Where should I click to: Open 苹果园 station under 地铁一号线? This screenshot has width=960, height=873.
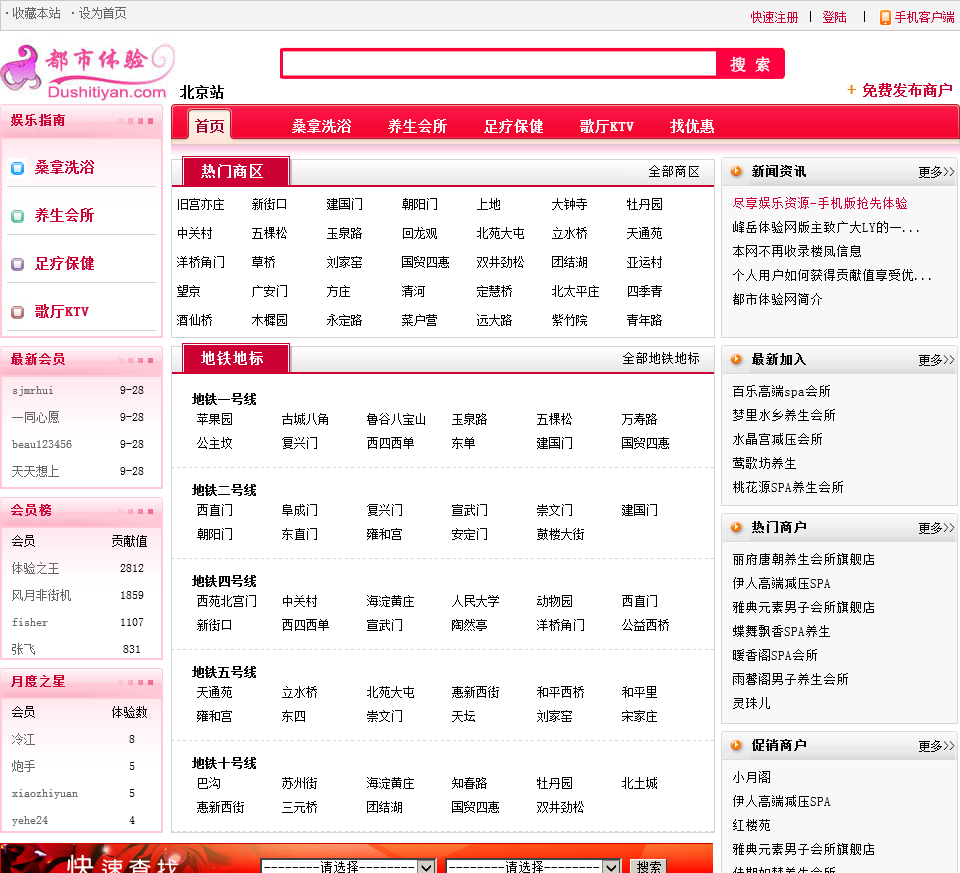coord(214,419)
